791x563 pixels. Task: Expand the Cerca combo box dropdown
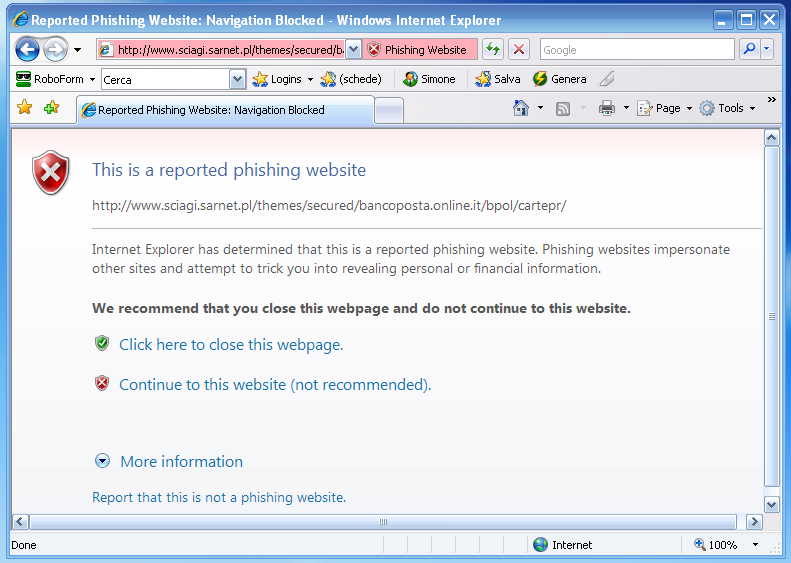point(237,79)
